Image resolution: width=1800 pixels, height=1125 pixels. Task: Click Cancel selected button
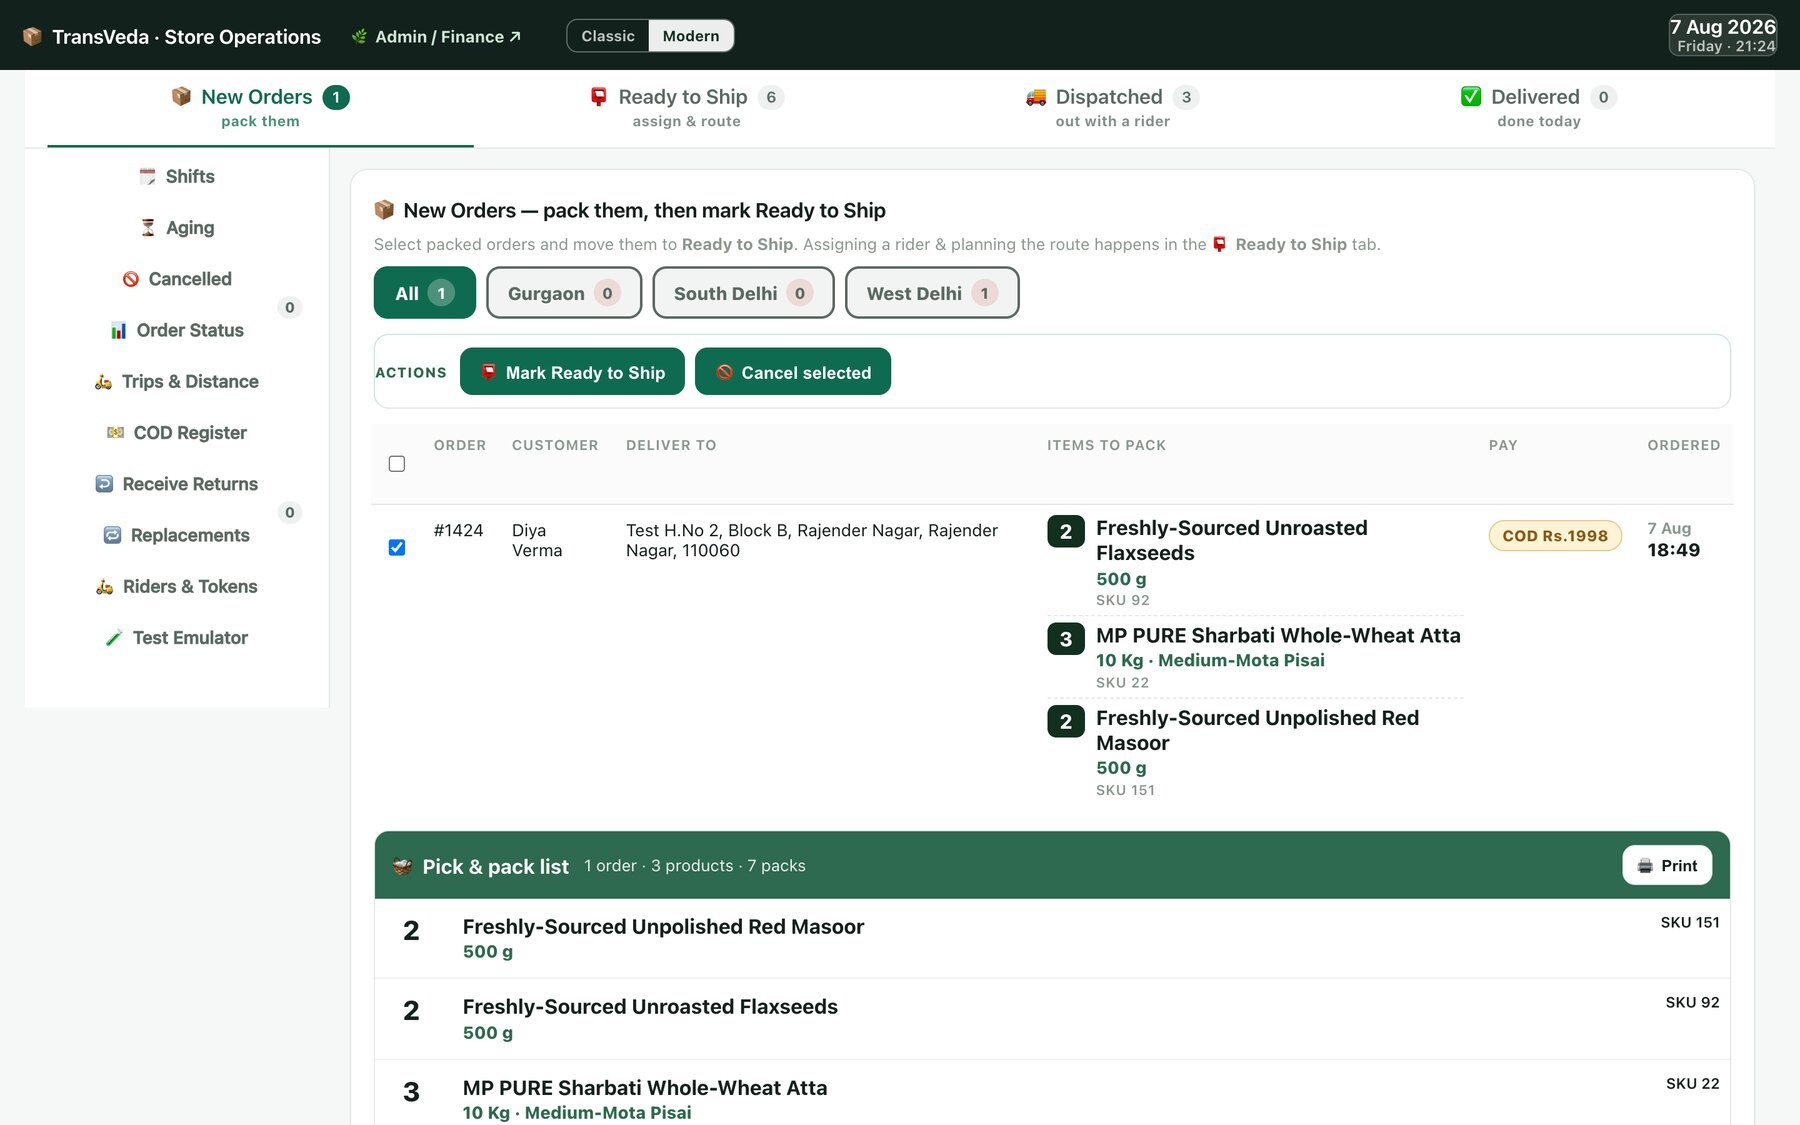(x=793, y=372)
